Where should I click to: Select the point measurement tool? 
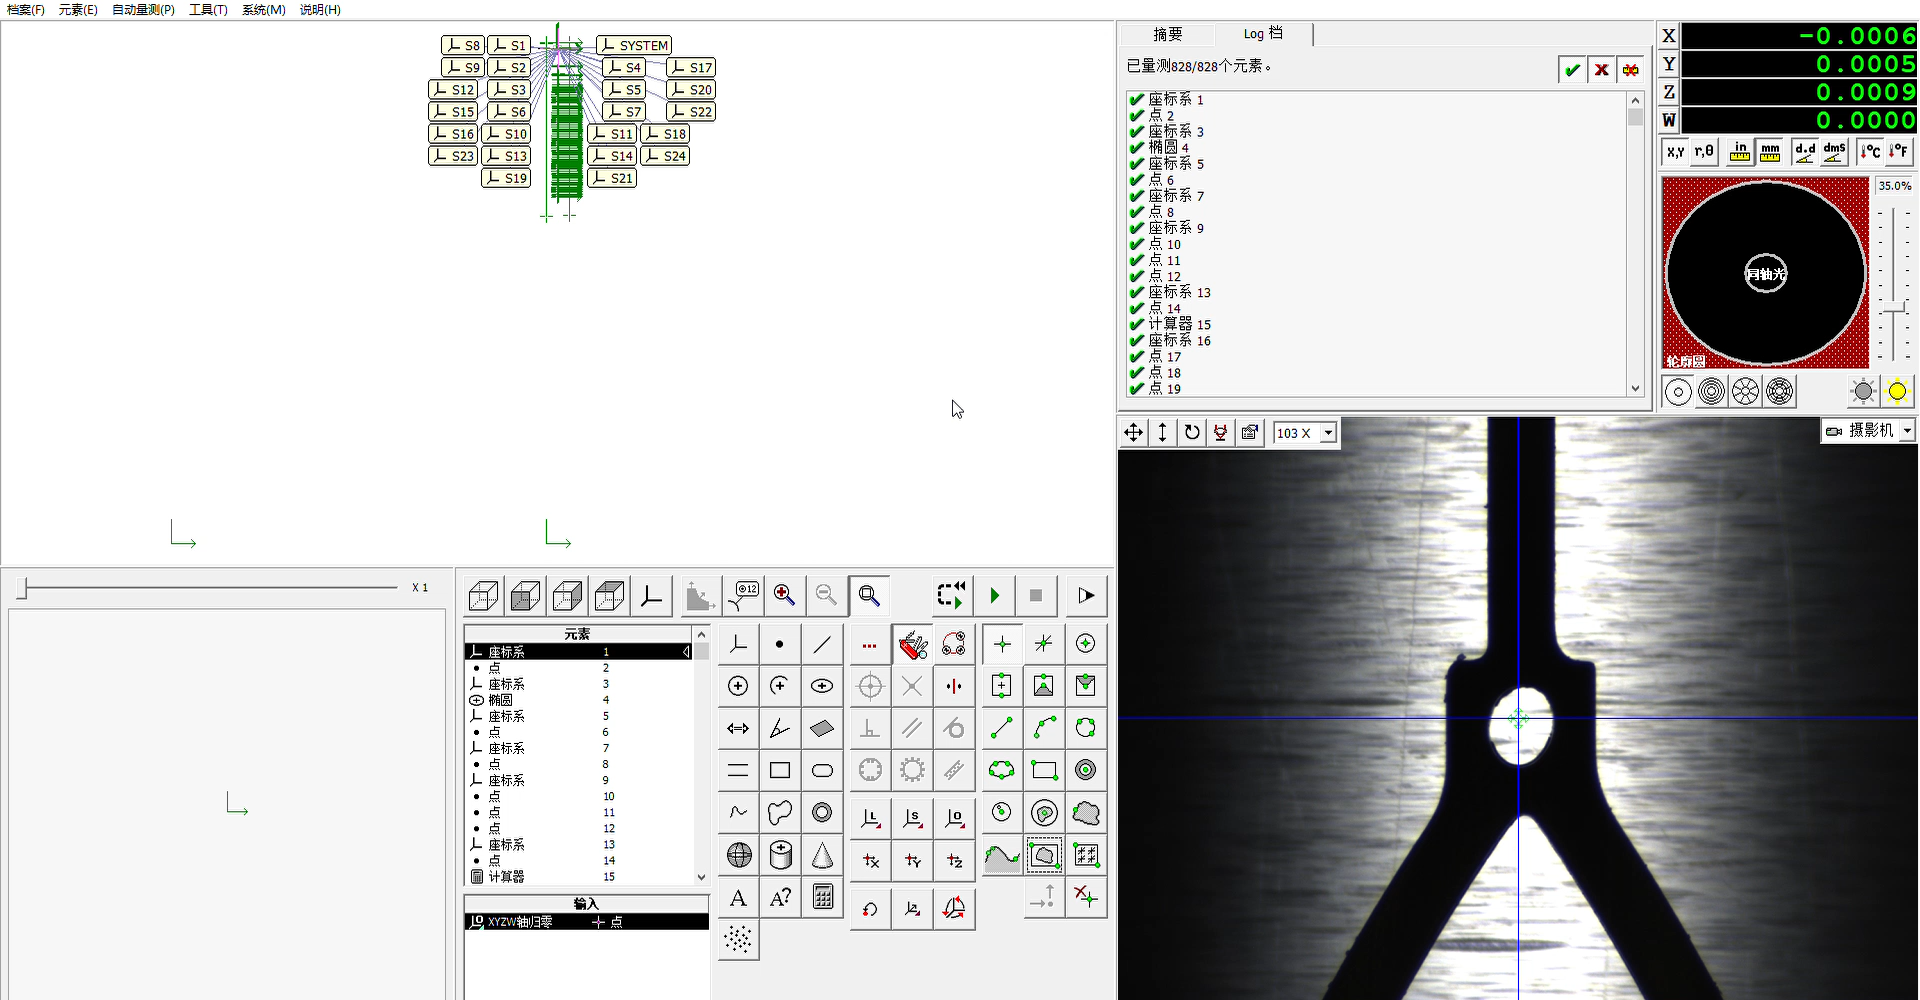pyautogui.click(x=780, y=644)
